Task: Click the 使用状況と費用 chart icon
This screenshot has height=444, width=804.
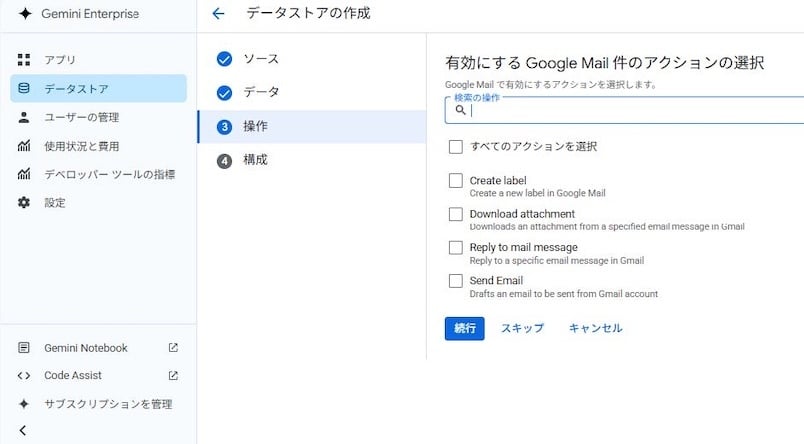Action: (x=24, y=146)
